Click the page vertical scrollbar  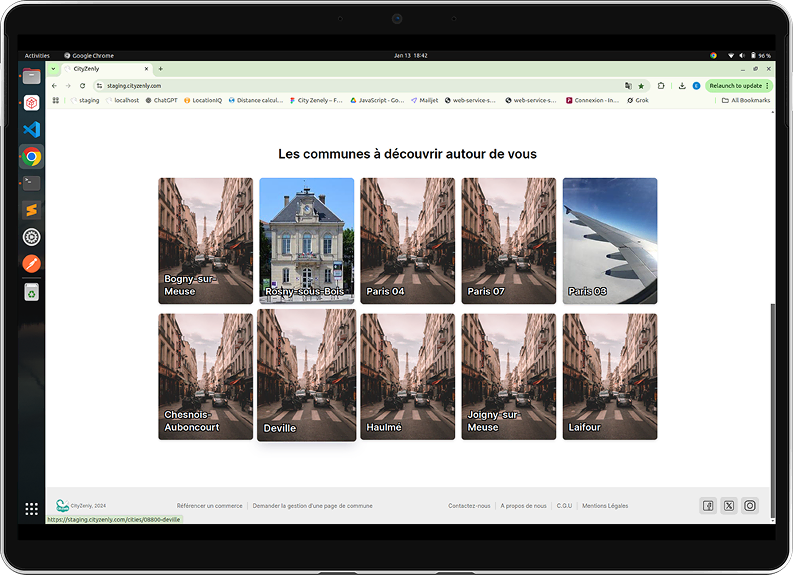(x=772, y=410)
